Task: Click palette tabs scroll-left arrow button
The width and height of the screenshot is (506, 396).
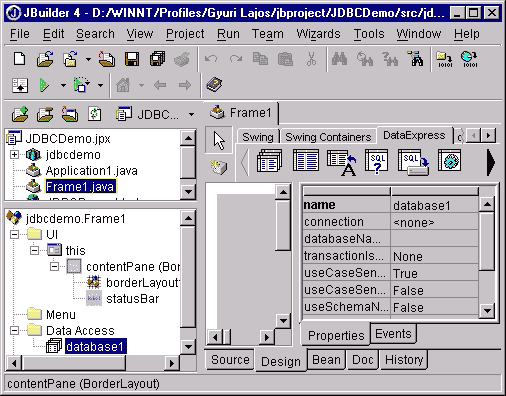Action: [x=474, y=136]
